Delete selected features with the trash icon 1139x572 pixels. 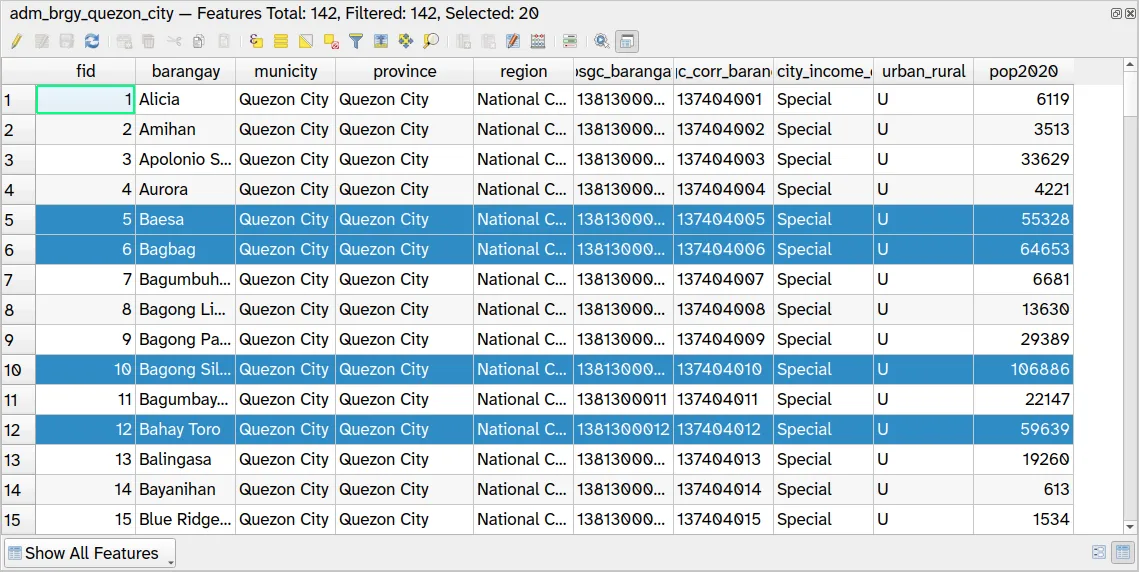(148, 41)
